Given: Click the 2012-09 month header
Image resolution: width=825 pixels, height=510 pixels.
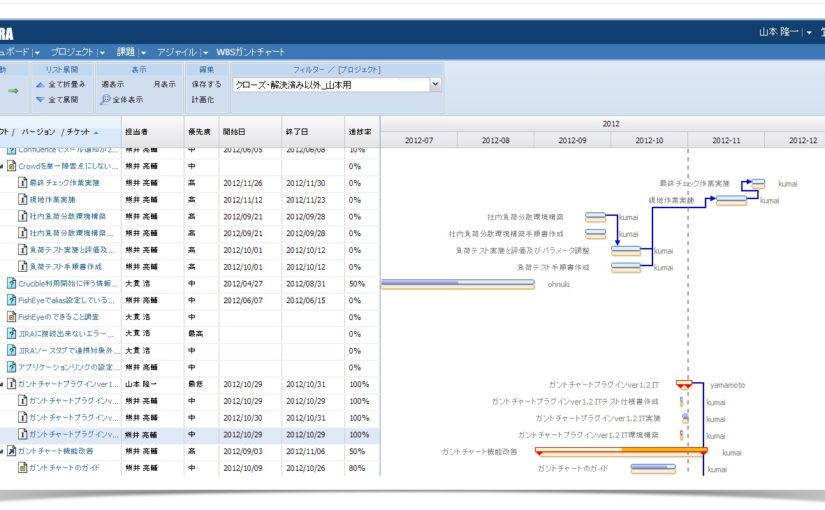Looking at the screenshot, I should click(x=572, y=141).
